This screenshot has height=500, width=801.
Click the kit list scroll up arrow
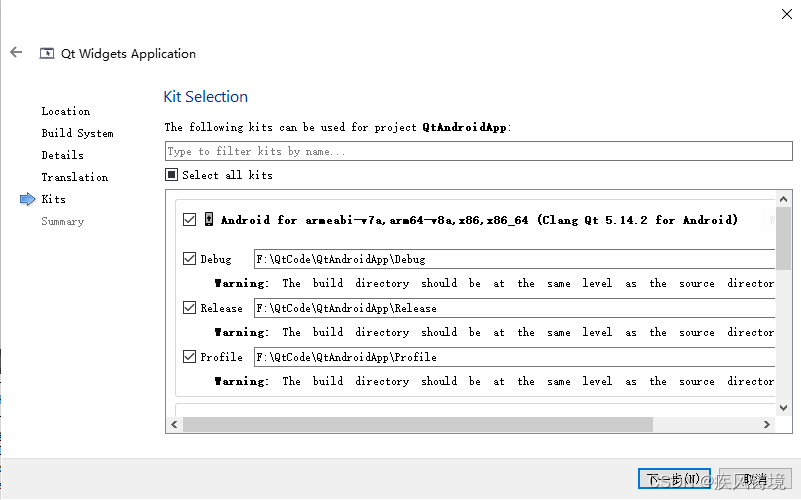click(784, 199)
